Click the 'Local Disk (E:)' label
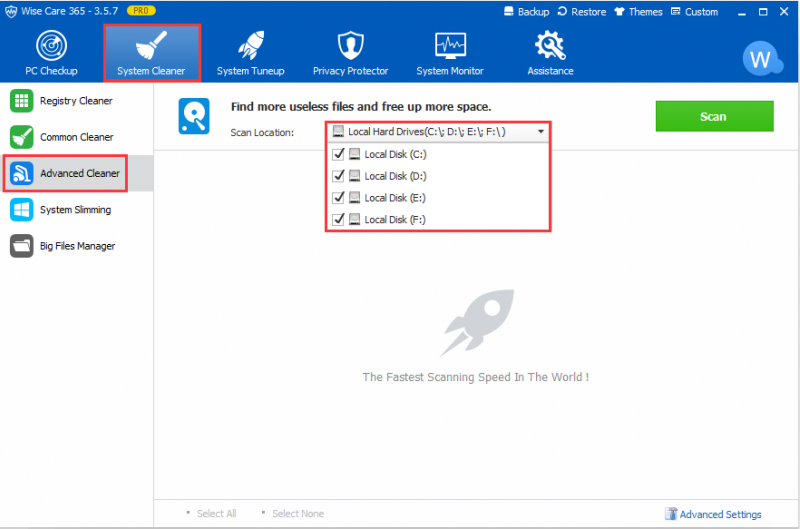800x529 pixels. (395, 197)
